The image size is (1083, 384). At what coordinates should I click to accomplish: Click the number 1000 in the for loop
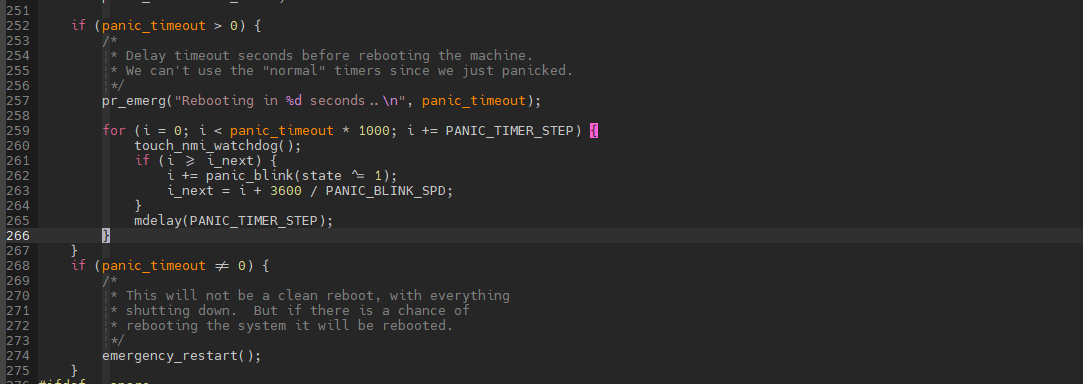(x=374, y=131)
